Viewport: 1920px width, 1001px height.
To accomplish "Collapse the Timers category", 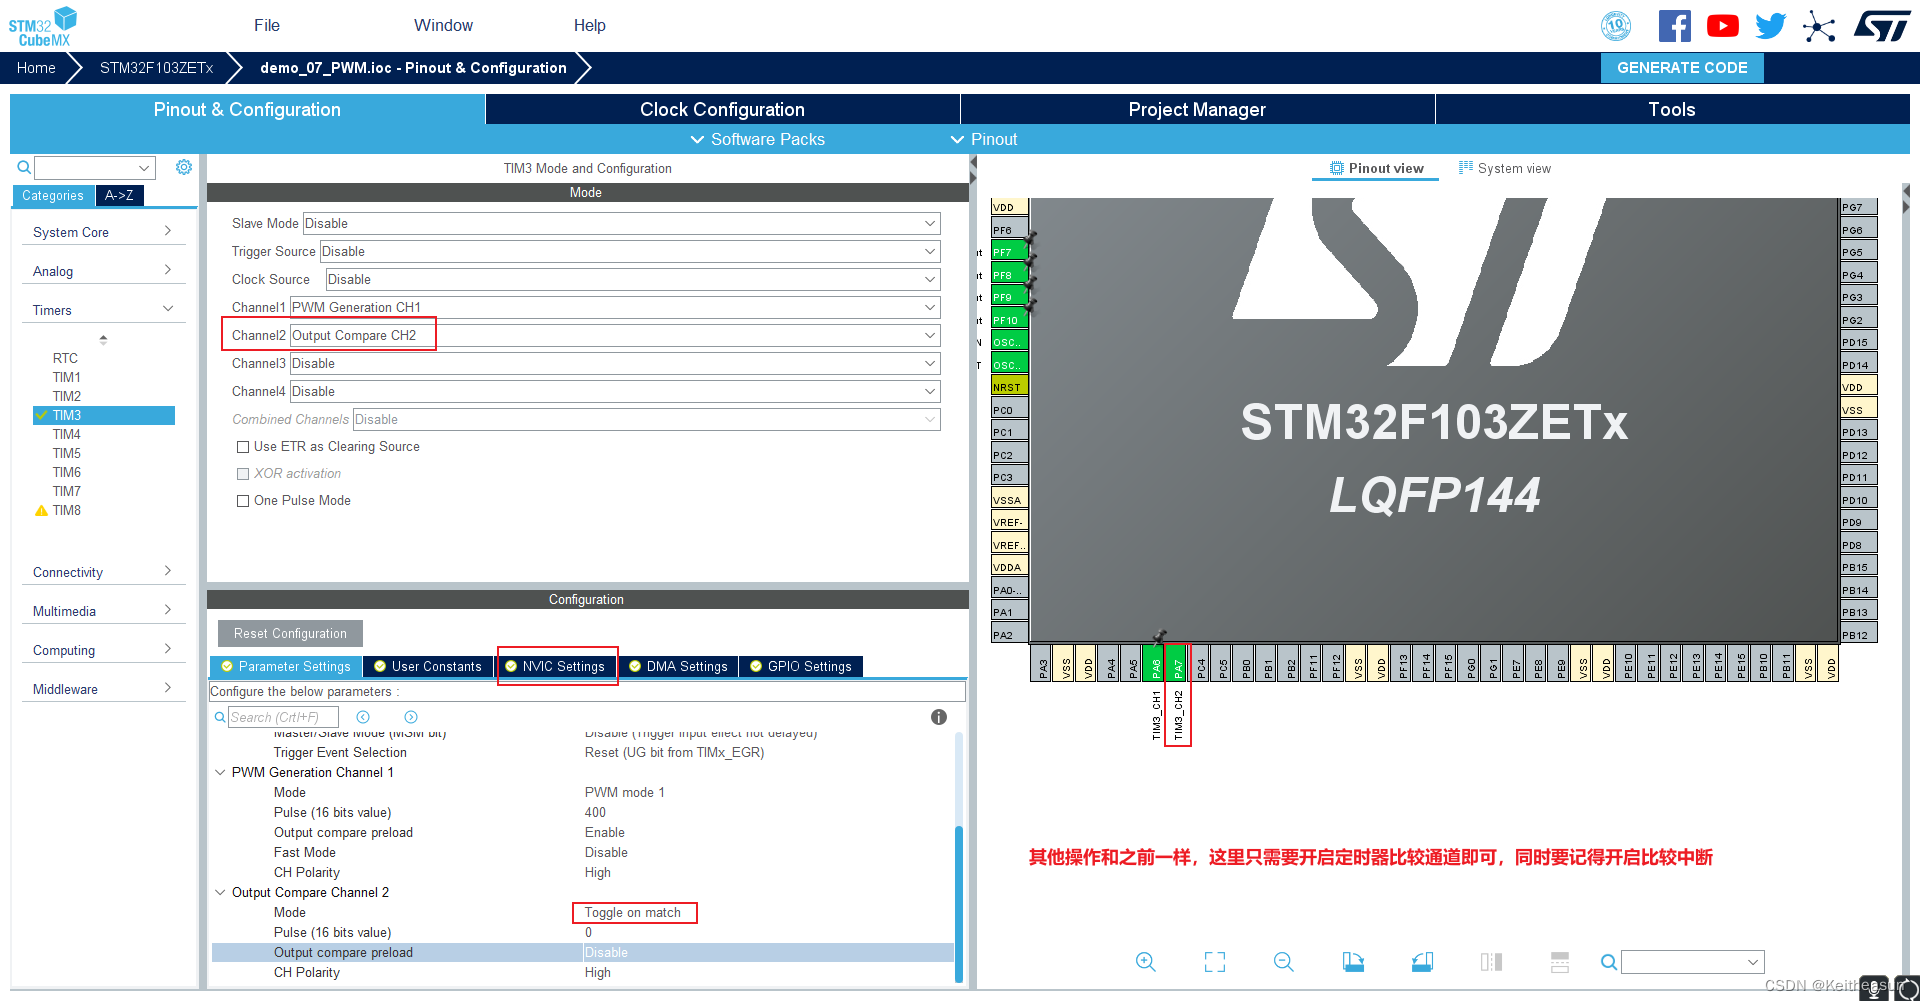I will pos(103,310).
